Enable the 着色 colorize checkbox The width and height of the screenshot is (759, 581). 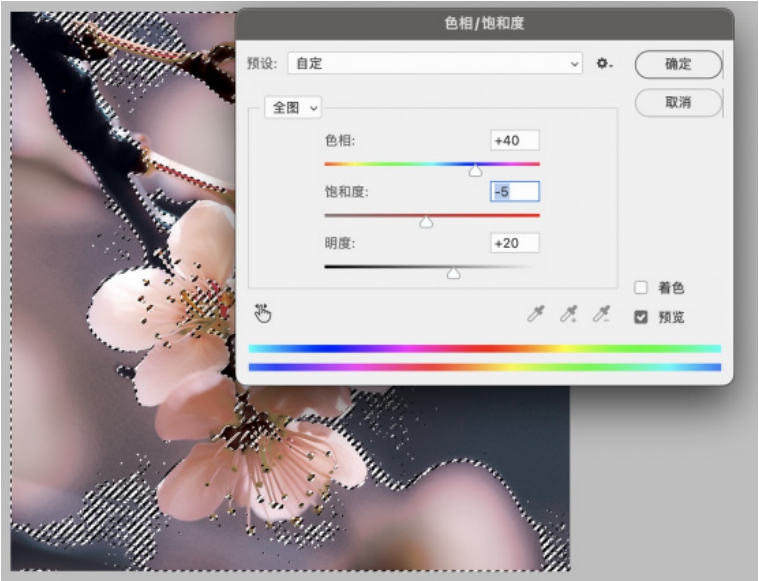[x=642, y=288]
